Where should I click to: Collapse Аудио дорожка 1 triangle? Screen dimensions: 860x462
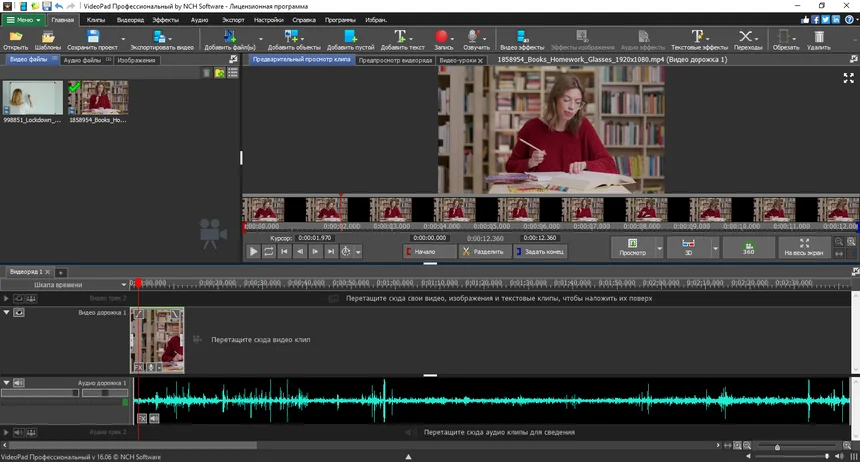[x=7, y=383]
